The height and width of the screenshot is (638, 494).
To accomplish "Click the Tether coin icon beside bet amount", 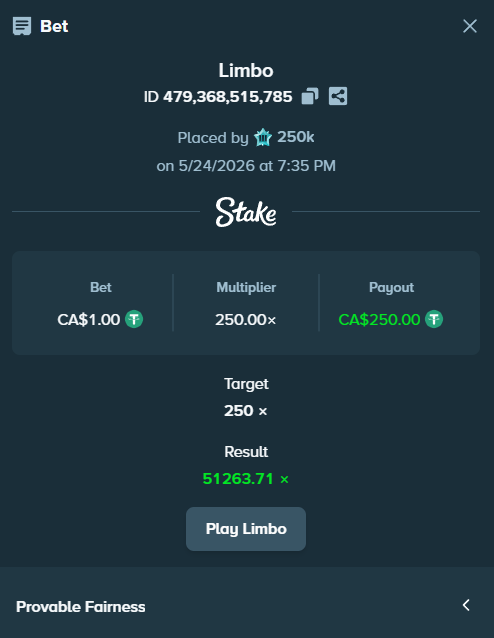I will 134,319.
